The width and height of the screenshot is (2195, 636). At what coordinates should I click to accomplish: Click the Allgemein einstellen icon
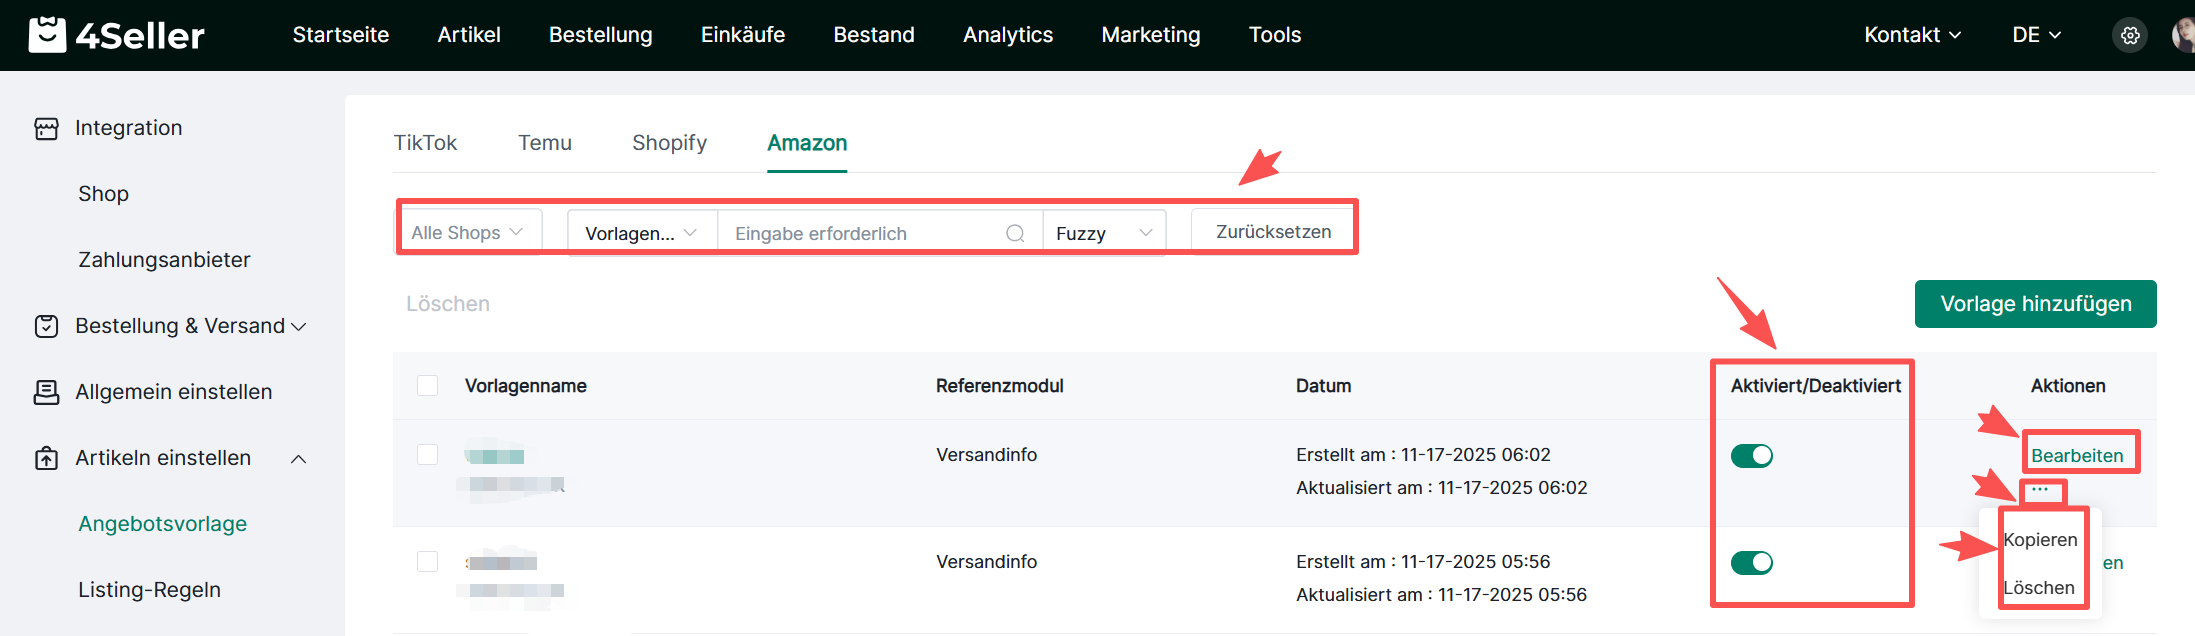pyautogui.click(x=46, y=392)
